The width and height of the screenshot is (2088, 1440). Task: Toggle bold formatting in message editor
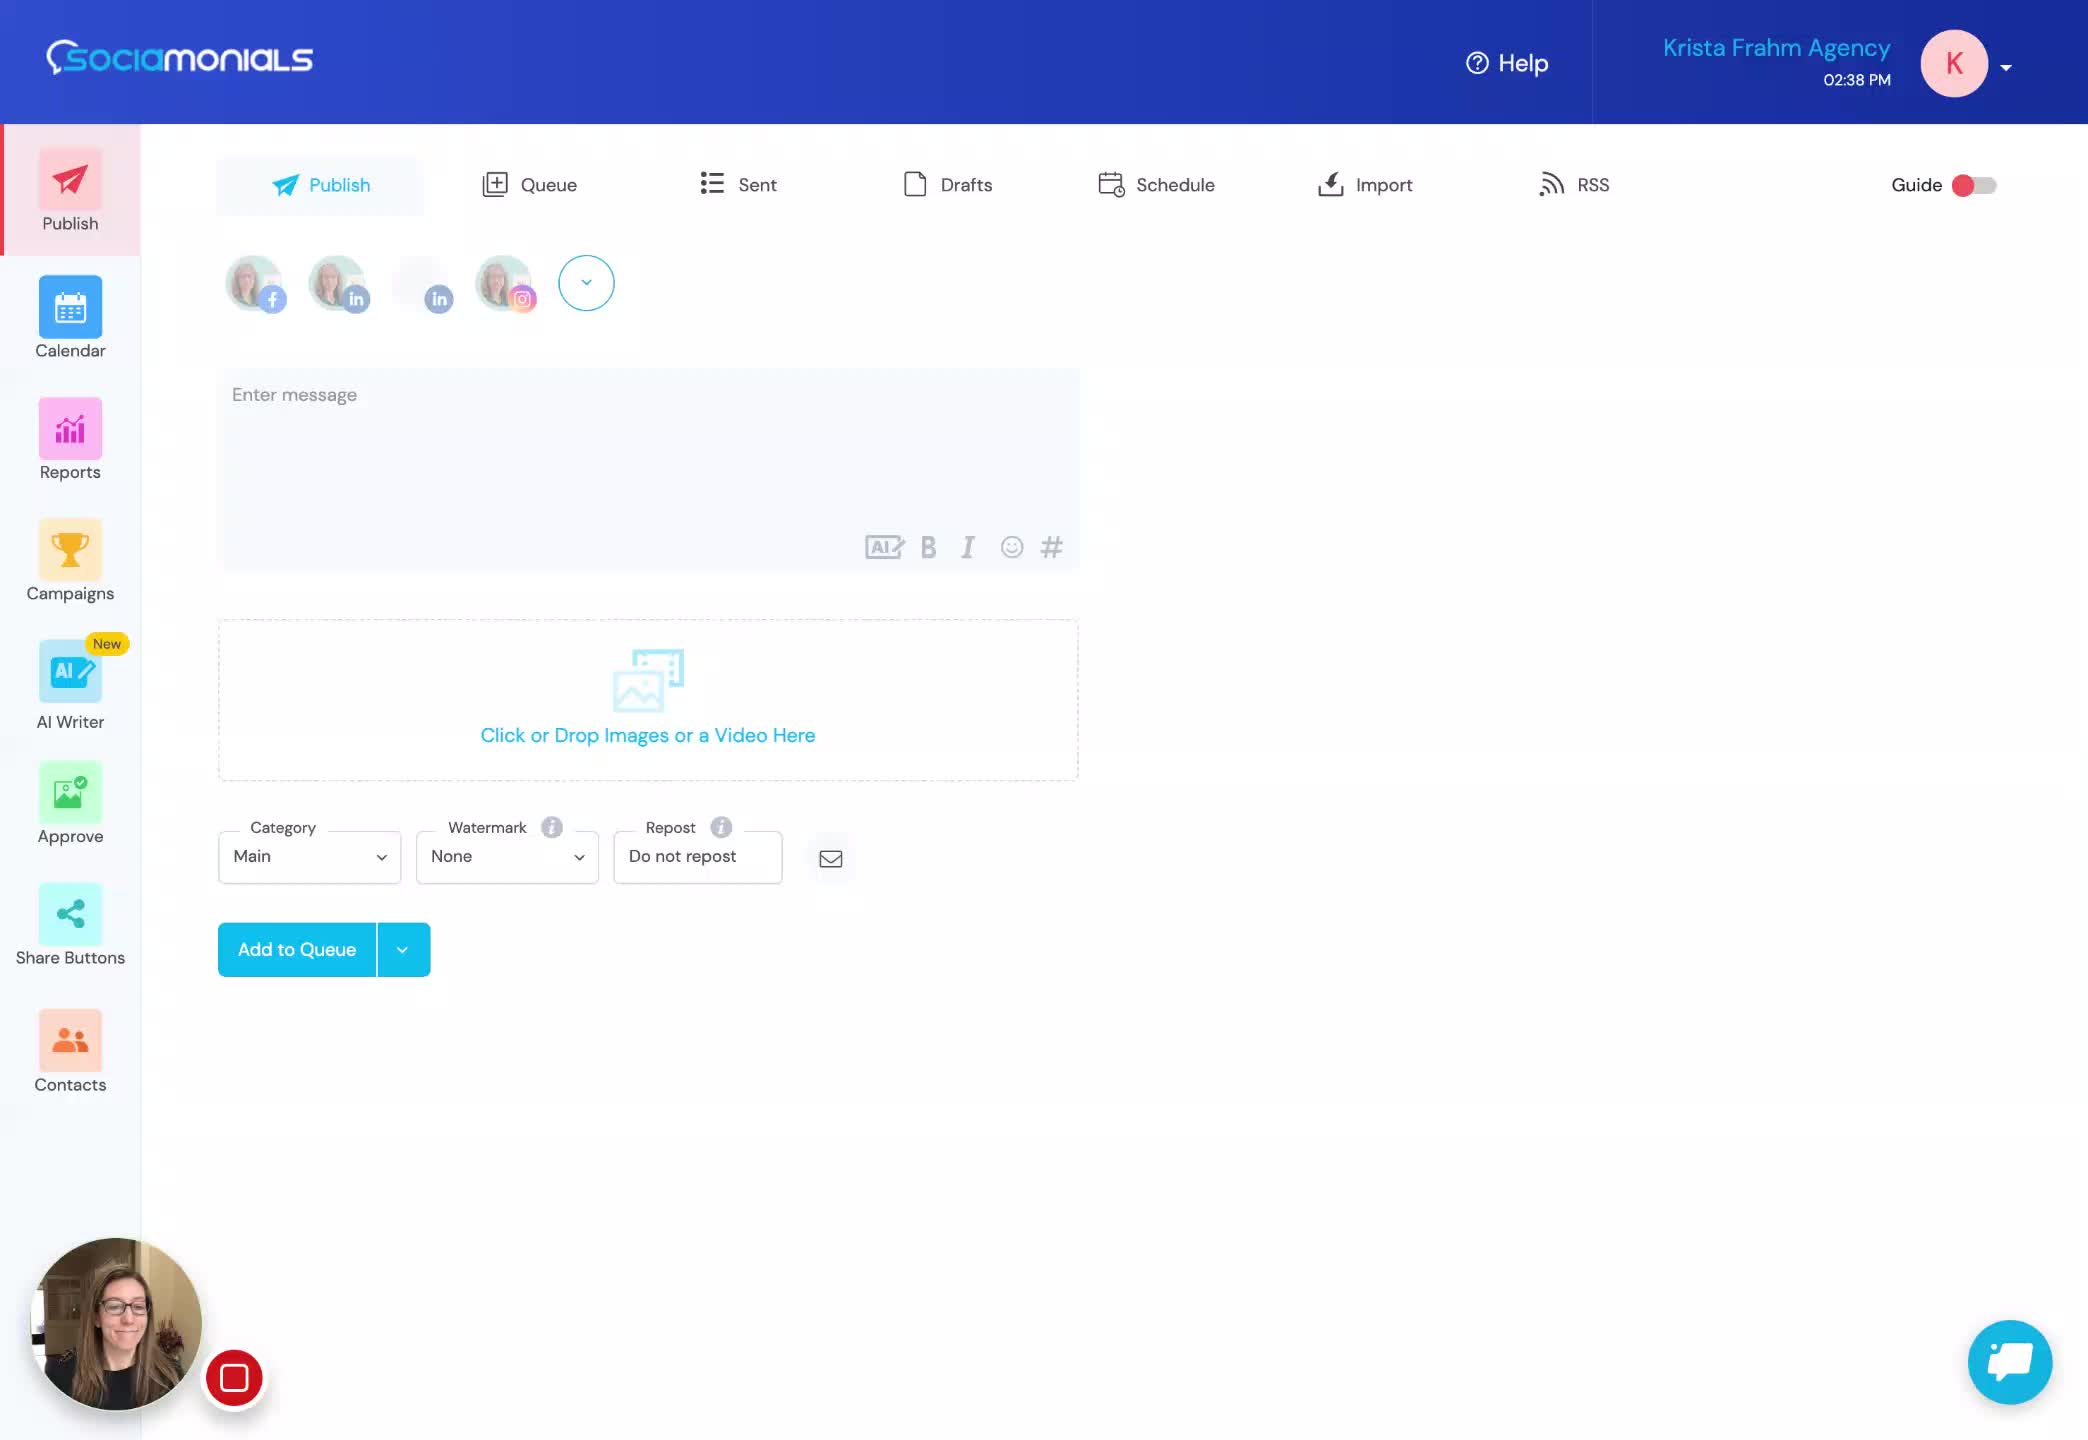pos(928,547)
